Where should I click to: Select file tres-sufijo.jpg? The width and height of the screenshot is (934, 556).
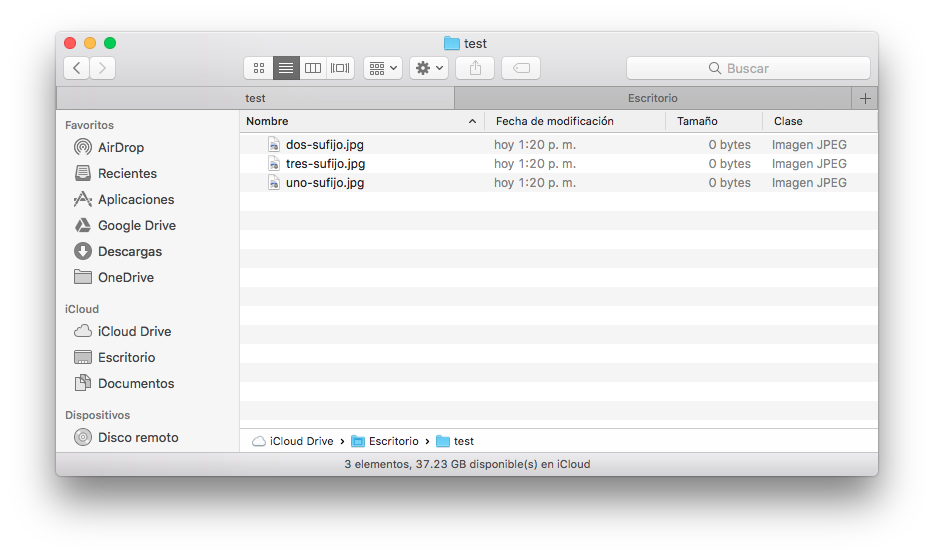[325, 163]
